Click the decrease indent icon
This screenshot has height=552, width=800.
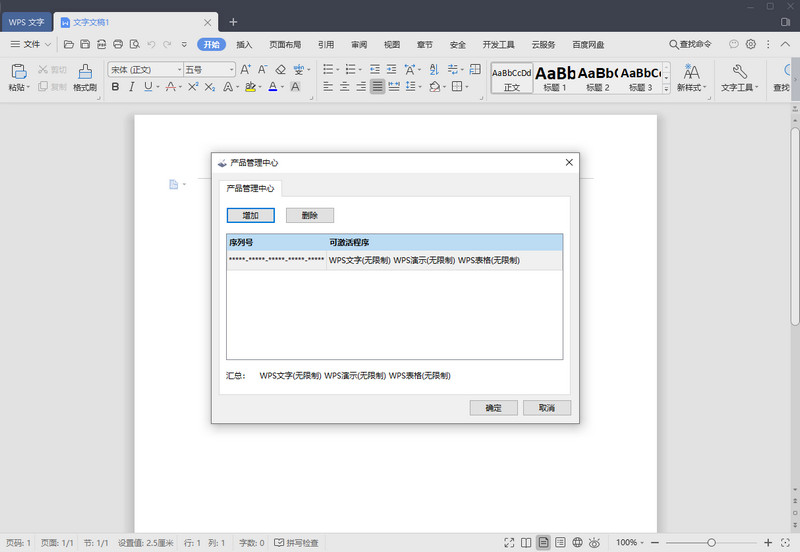point(374,69)
